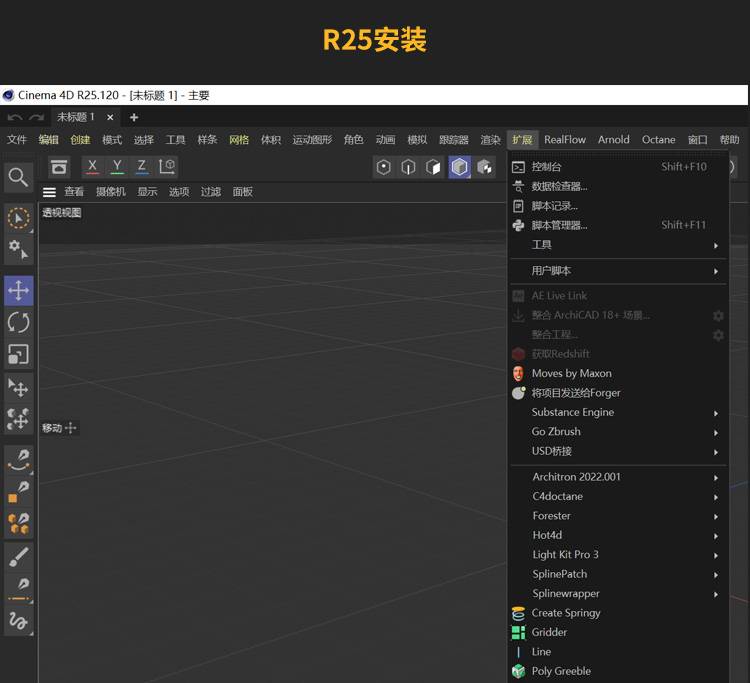Screen dimensions: 750x683
Task: Open the Octane menu
Action: click(x=659, y=140)
